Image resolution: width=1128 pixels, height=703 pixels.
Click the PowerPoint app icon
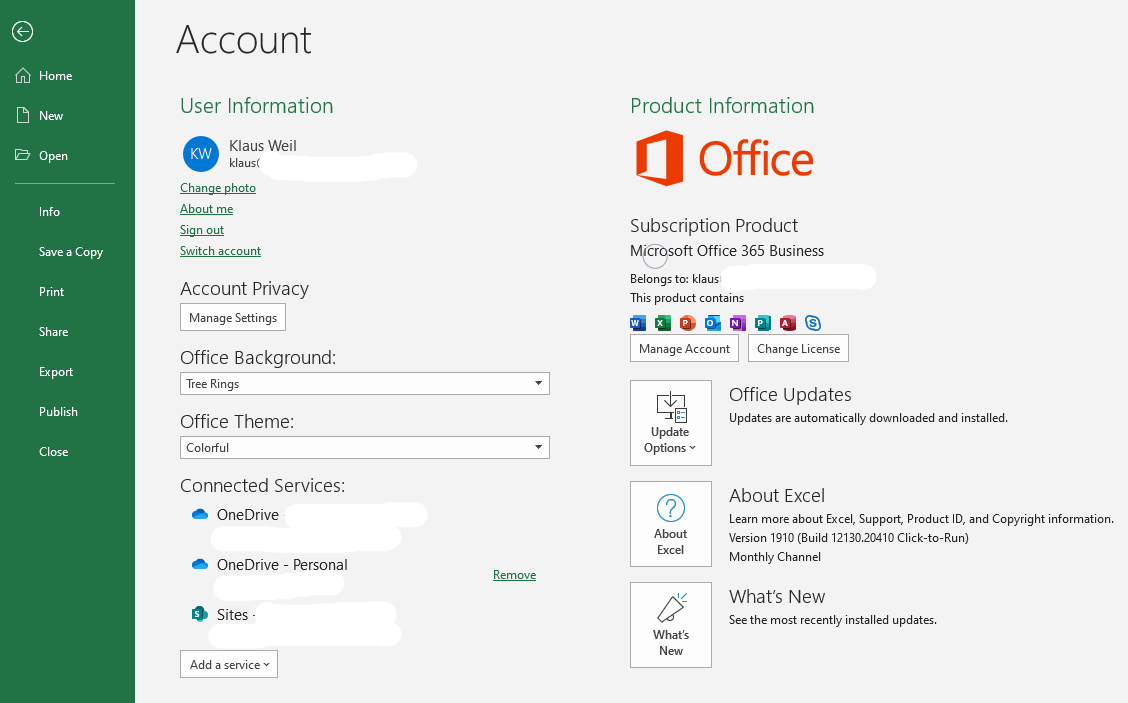coord(688,323)
